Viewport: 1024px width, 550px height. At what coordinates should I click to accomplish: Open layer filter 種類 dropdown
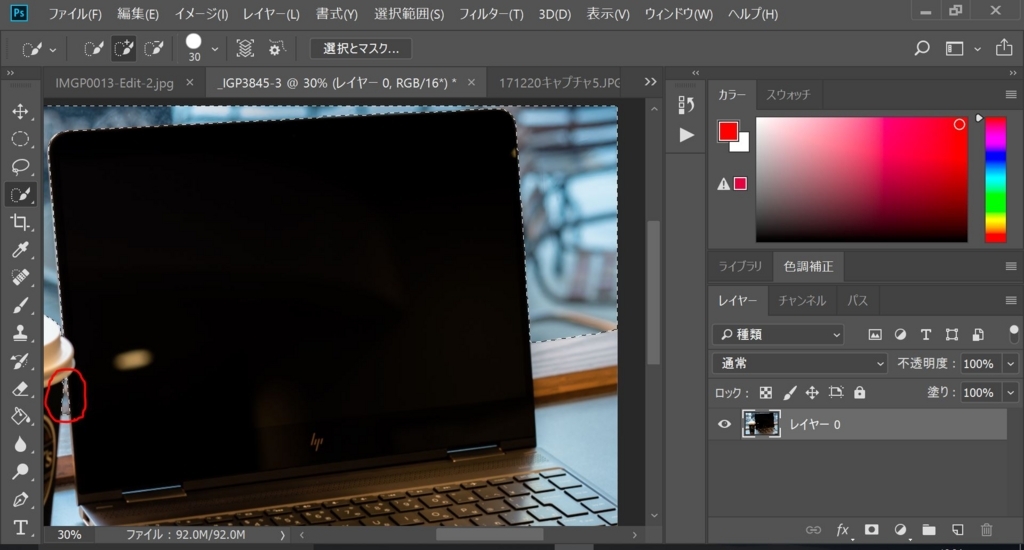click(x=778, y=334)
